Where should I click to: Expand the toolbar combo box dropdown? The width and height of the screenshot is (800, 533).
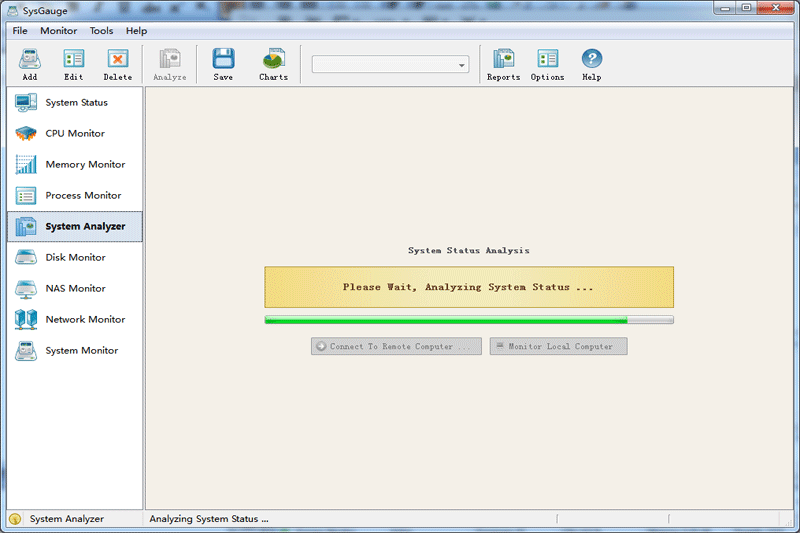(x=462, y=65)
